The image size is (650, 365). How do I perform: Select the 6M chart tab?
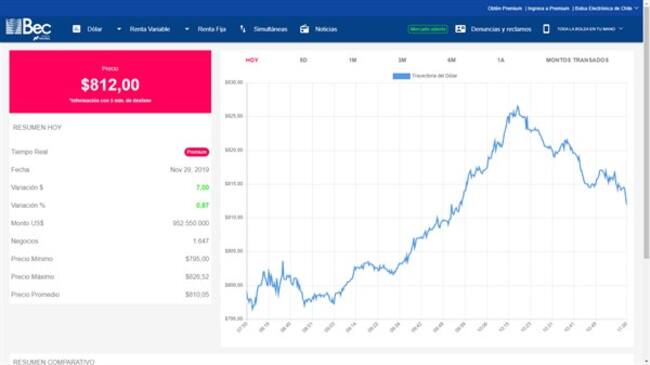point(451,60)
